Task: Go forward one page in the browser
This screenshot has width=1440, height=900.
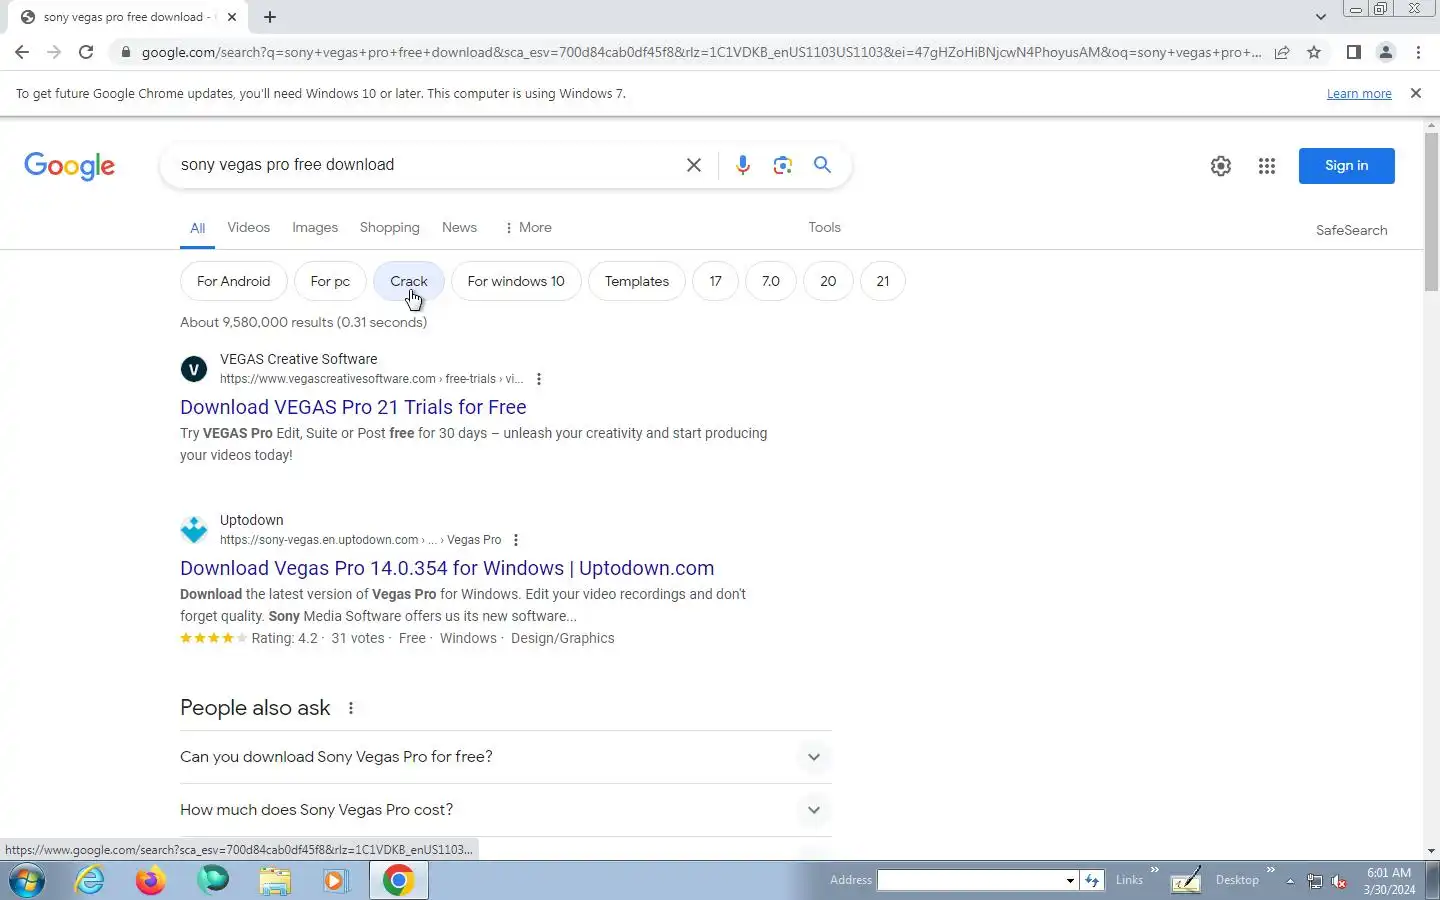Action: (x=54, y=52)
